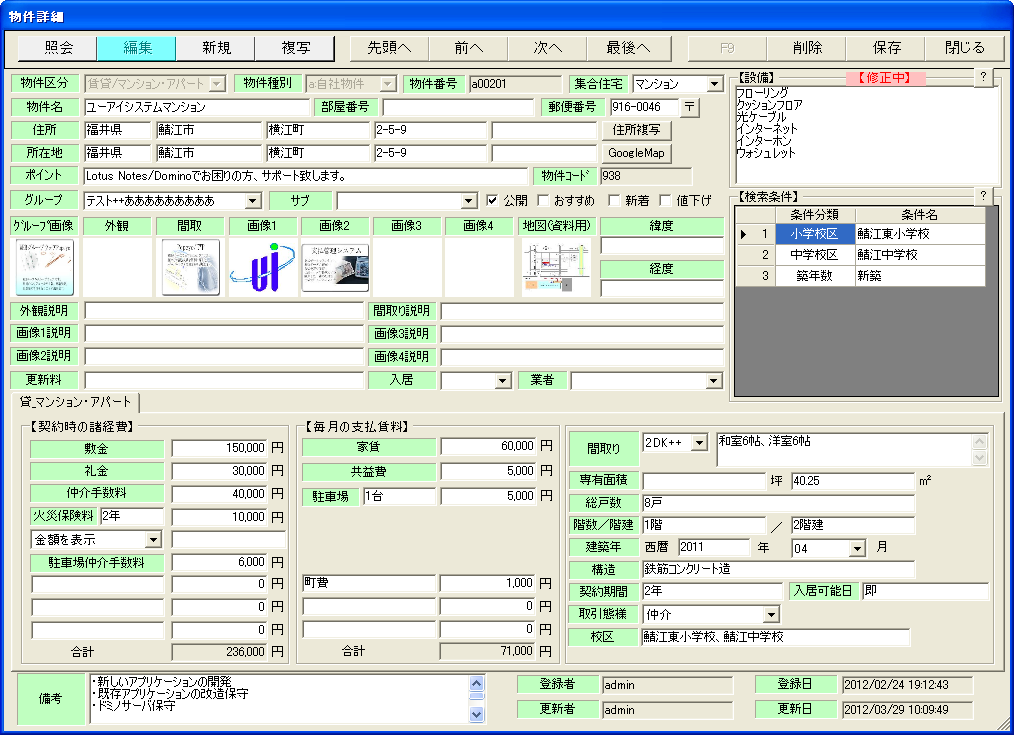The height and width of the screenshot is (735, 1014).
Task: Open the グループ画像 thumbnail
Action: (x=45, y=267)
